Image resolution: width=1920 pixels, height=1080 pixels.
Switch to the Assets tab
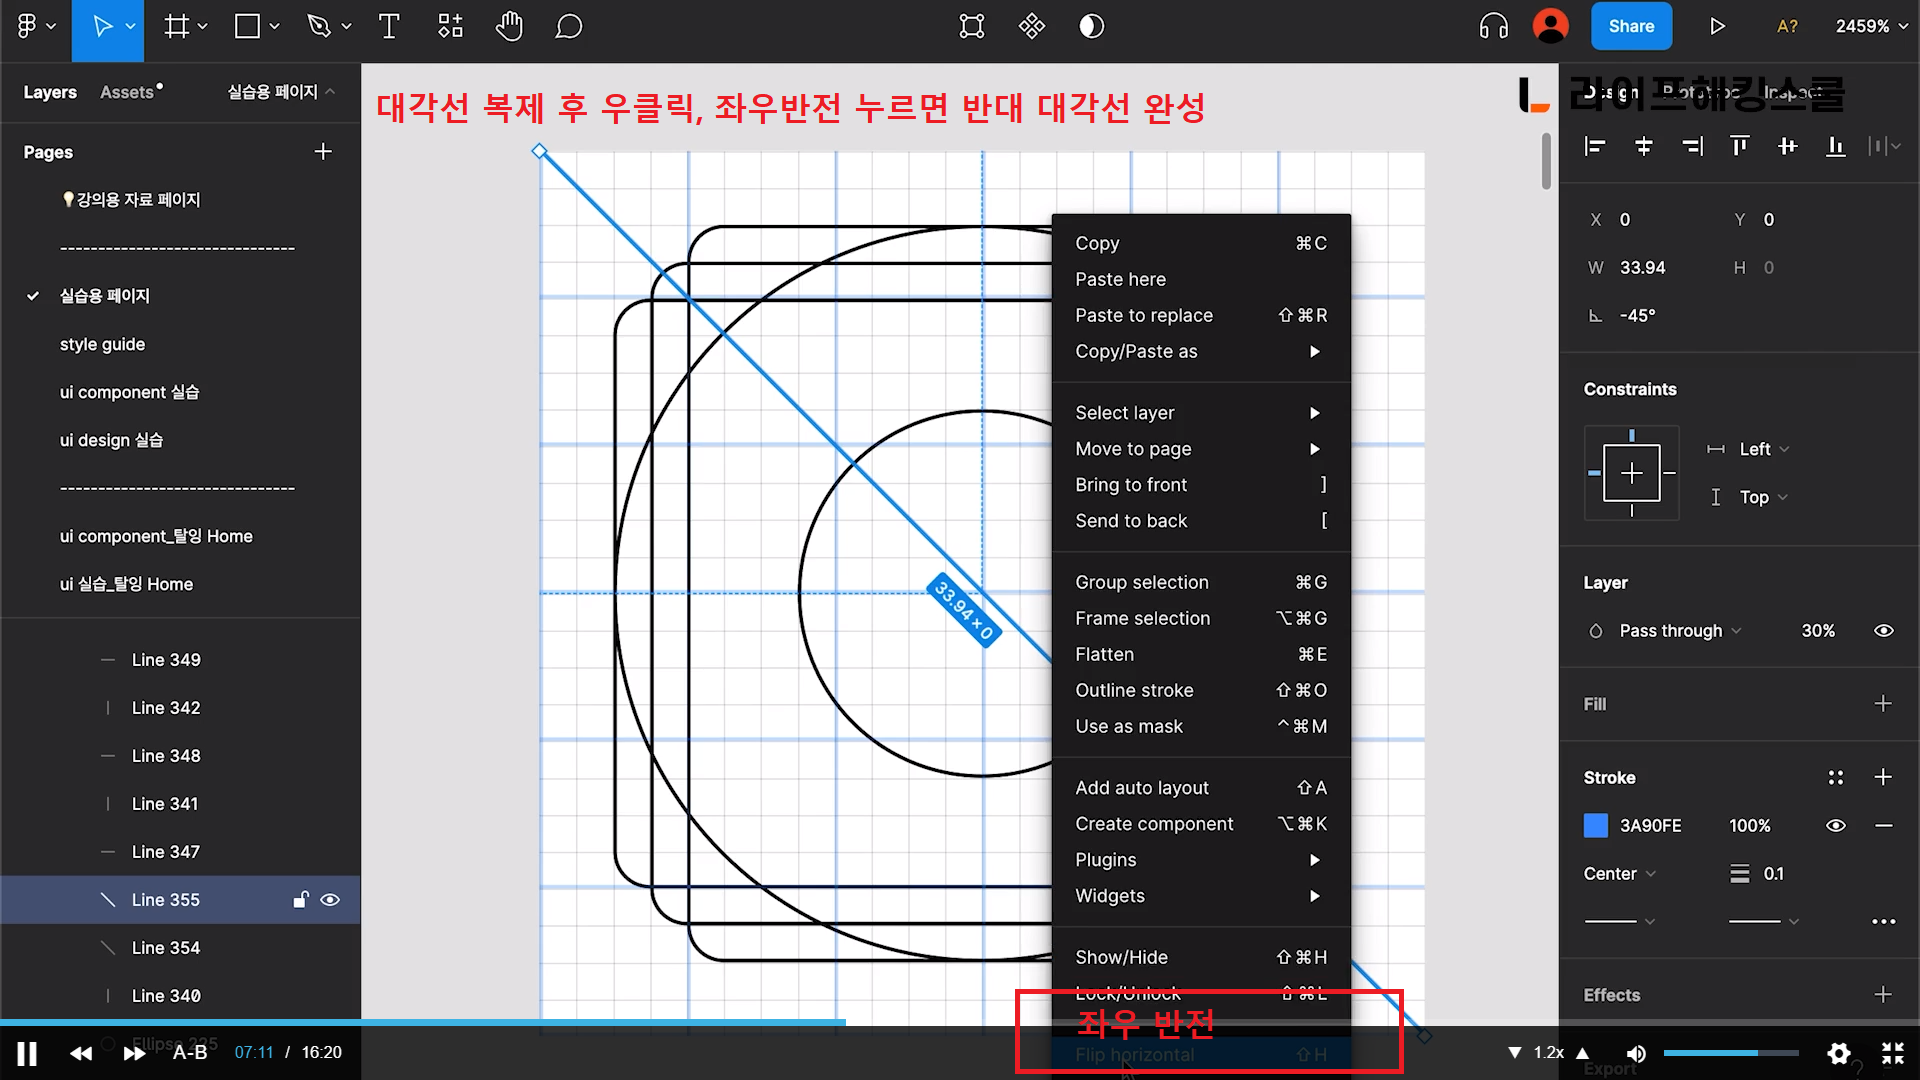point(128,92)
